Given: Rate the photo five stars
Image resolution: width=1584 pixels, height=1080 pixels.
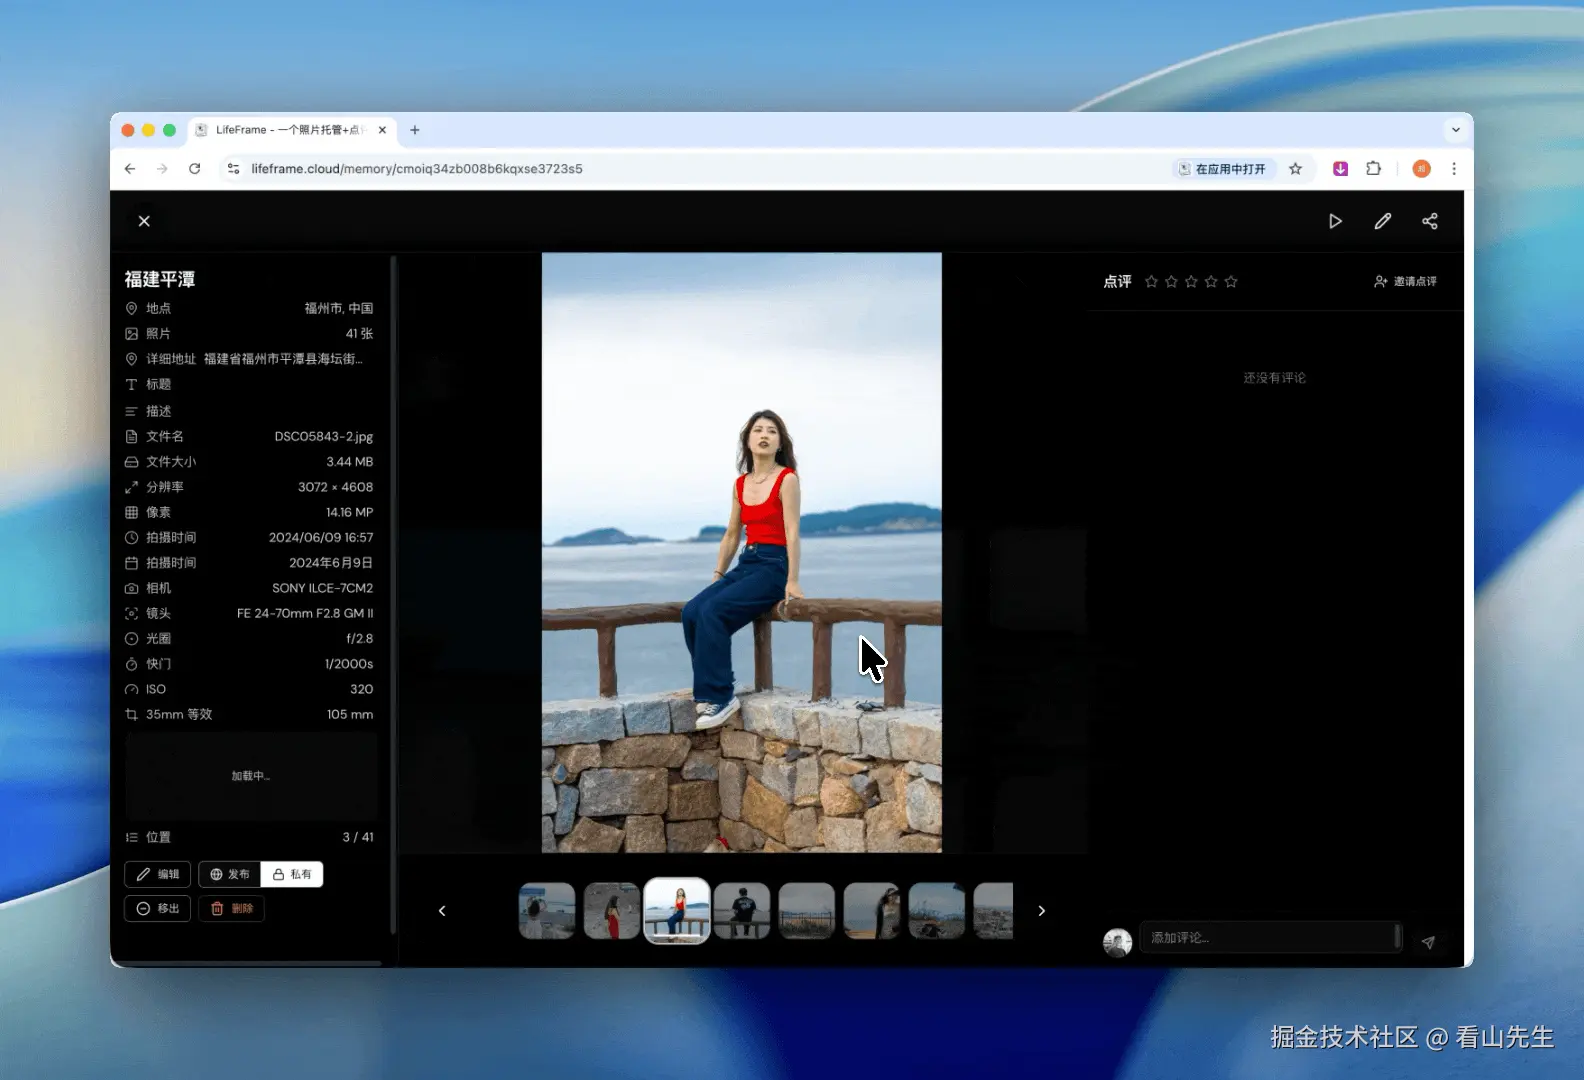Looking at the screenshot, I should coord(1231,282).
